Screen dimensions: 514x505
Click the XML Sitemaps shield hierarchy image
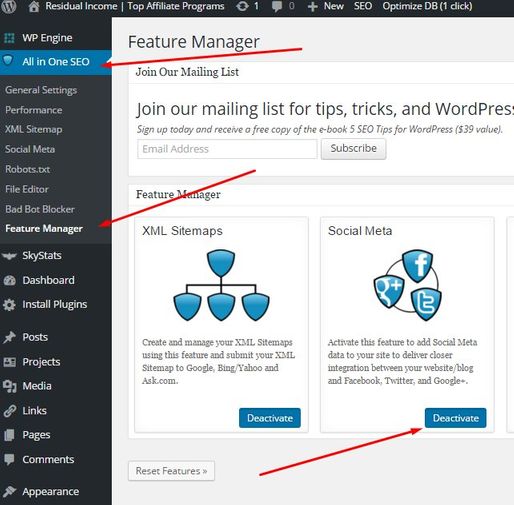tap(221, 285)
